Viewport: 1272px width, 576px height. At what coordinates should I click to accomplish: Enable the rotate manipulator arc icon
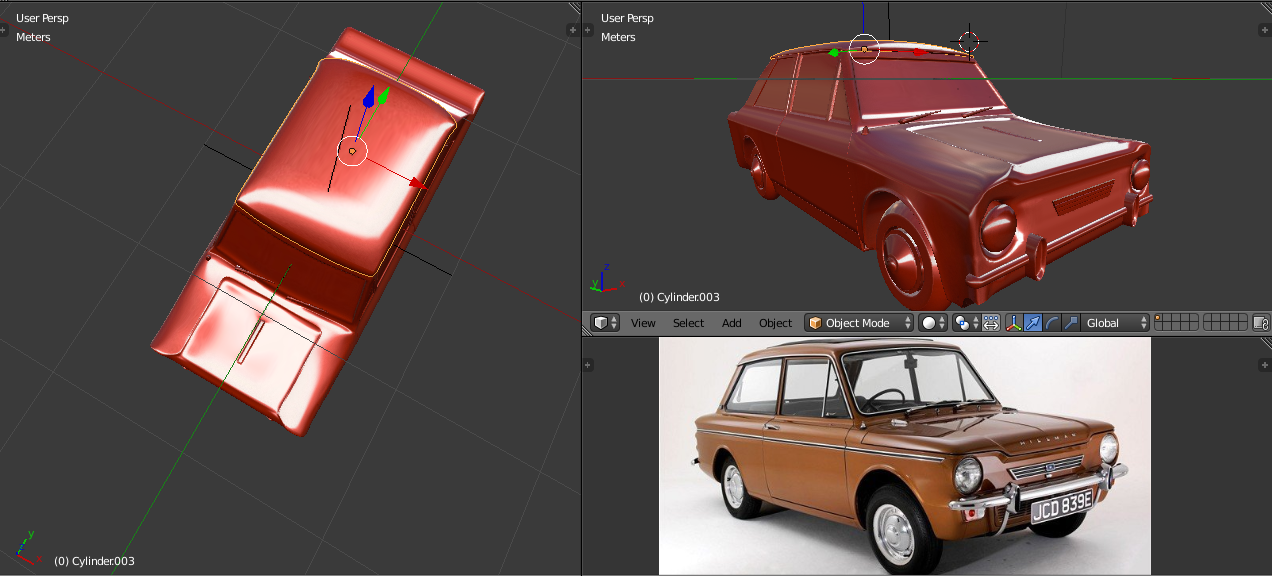(x=1052, y=323)
